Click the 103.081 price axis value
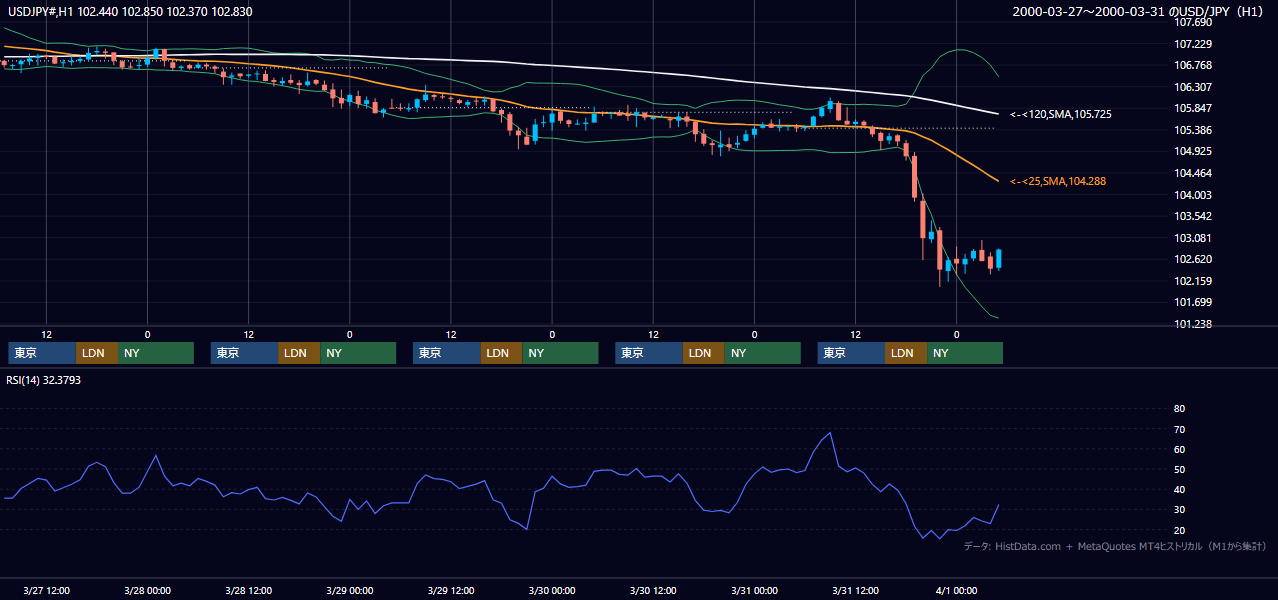 pos(1191,238)
